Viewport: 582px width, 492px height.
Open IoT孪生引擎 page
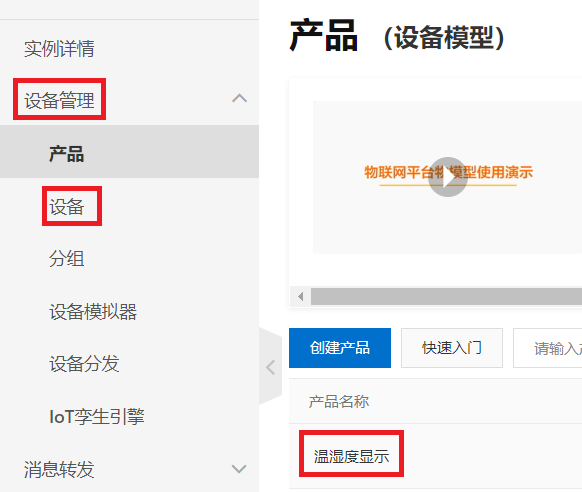pyautogui.click(x=97, y=416)
